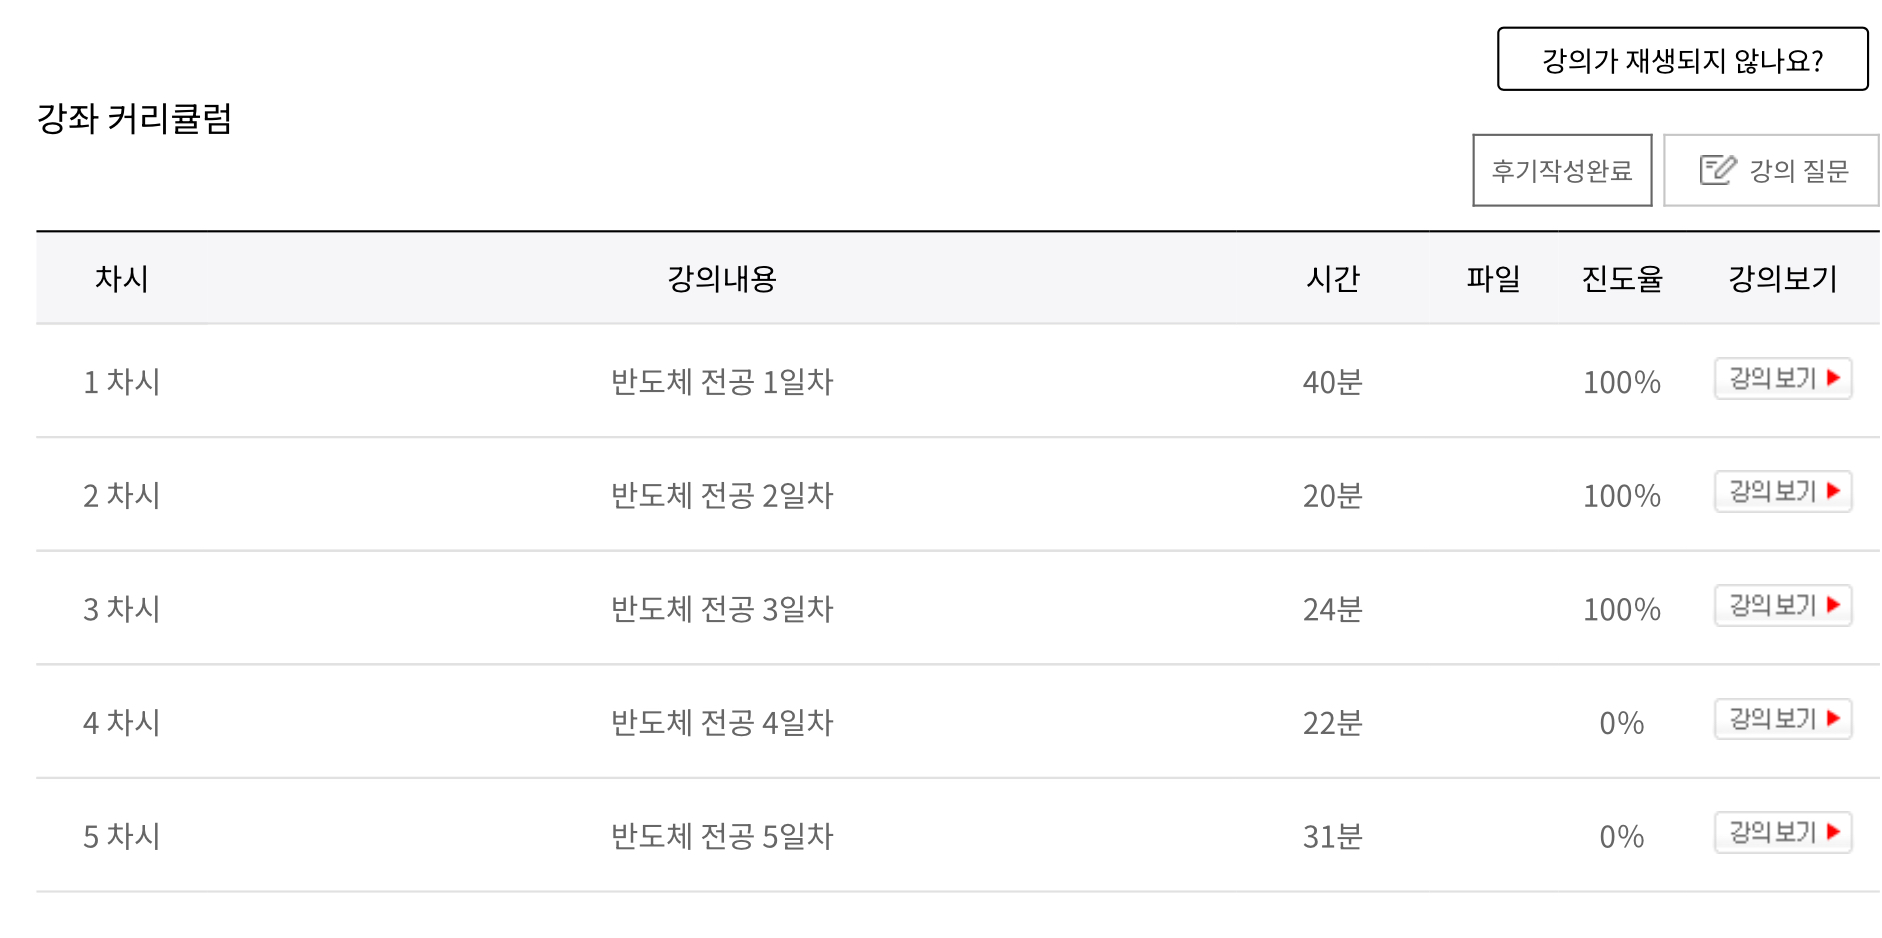Click the 파일 column header

click(x=1493, y=278)
